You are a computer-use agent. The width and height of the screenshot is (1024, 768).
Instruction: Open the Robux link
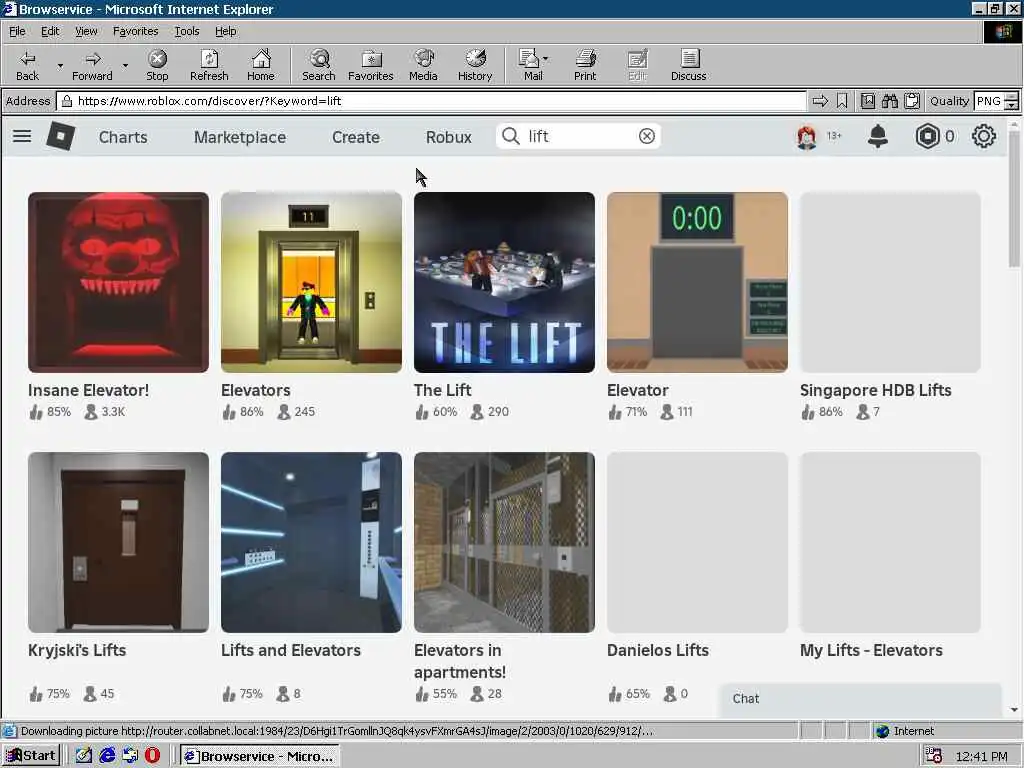[x=448, y=137]
